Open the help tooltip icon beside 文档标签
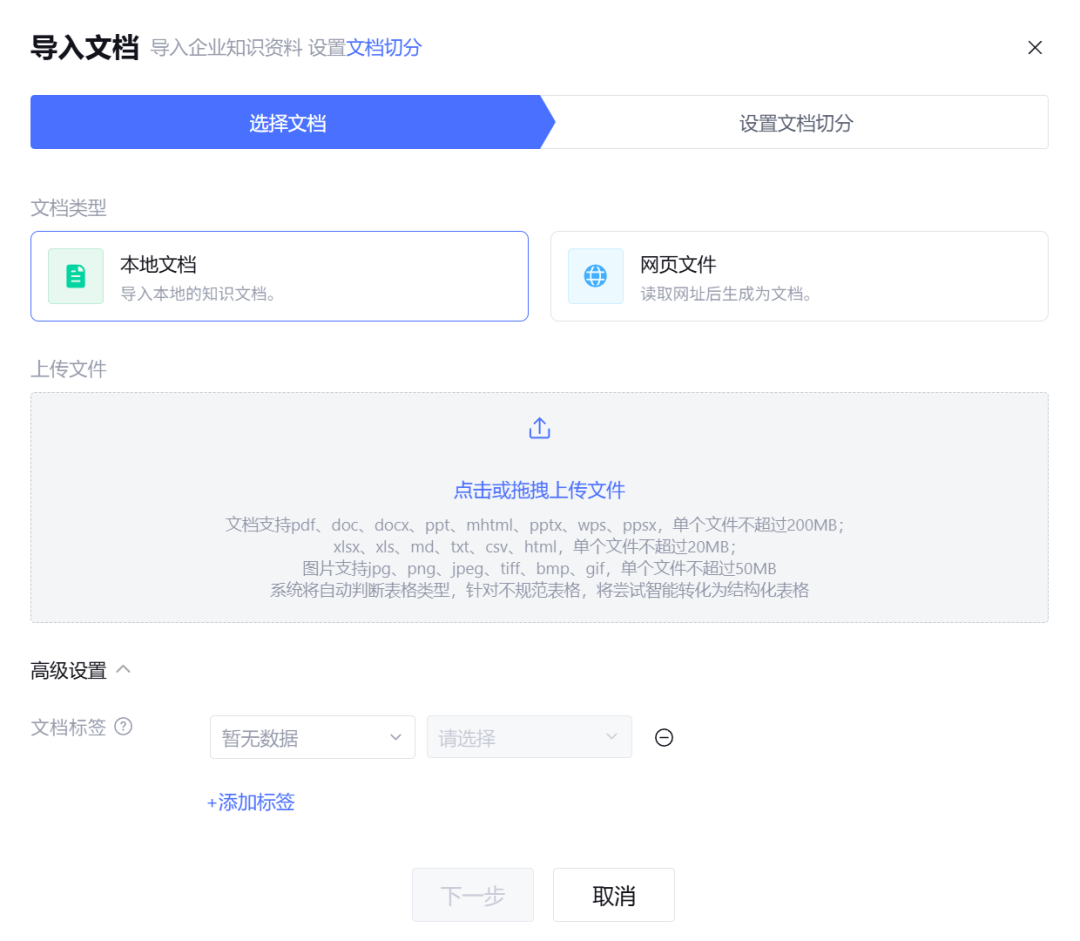Image resolution: width=1080 pixels, height=941 pixels. coord(122,727)
